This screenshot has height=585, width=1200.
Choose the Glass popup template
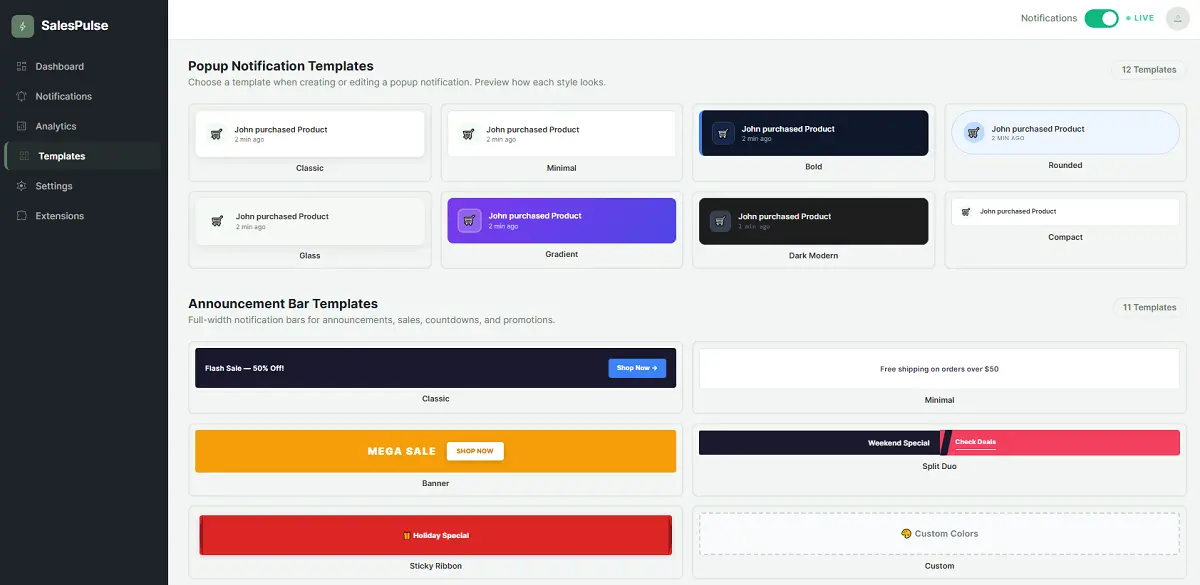point(311,220)
